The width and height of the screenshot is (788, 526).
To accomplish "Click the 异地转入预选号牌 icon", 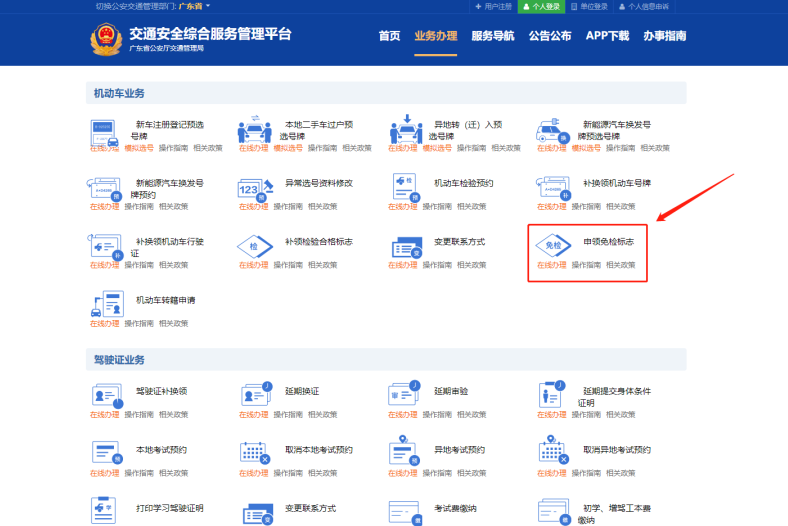I will 406,130.
